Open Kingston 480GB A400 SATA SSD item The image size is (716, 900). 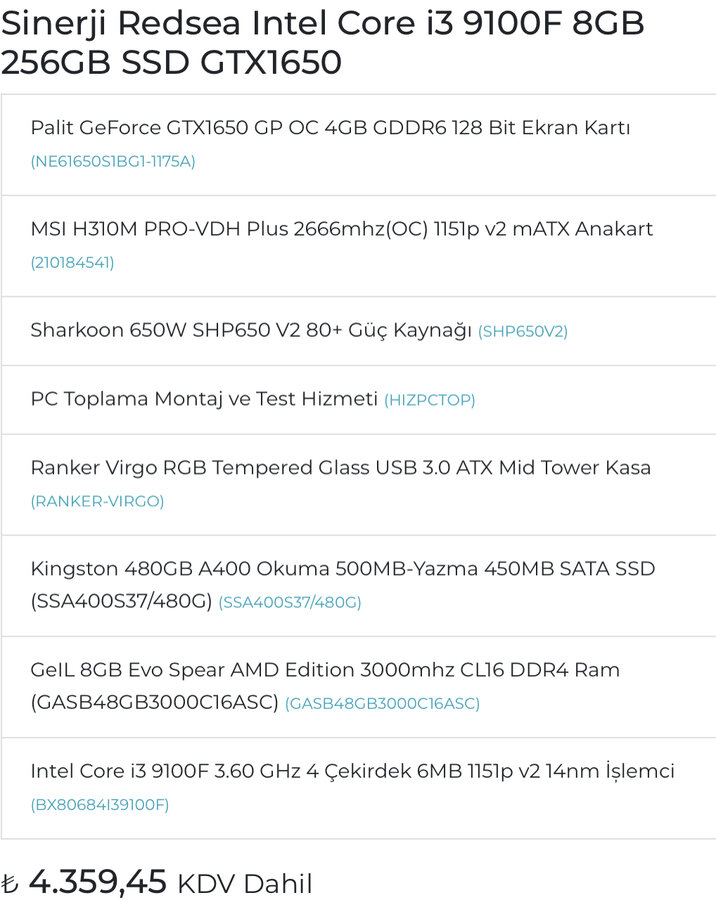(343, 584)
